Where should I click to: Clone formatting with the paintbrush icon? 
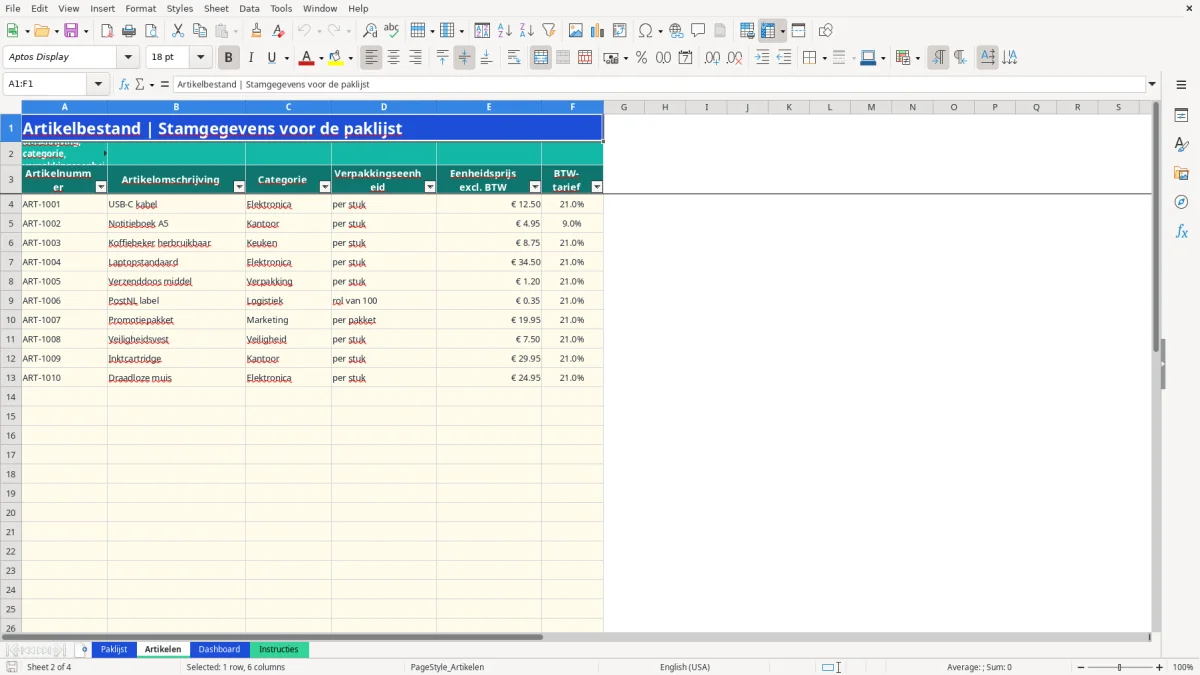point(257,31)
